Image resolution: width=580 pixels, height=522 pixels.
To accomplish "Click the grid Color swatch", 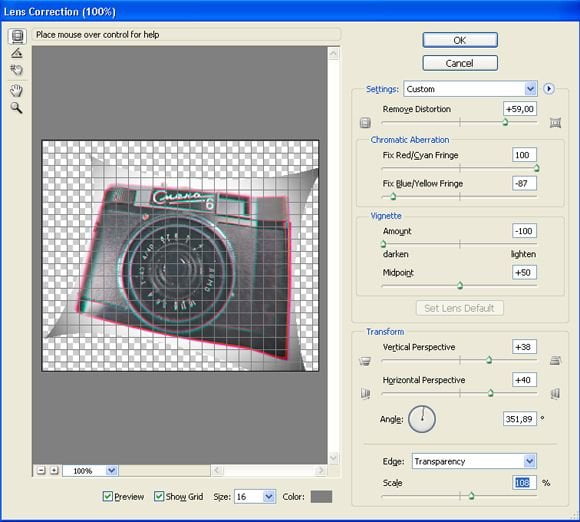I will [x=321, y=496].
